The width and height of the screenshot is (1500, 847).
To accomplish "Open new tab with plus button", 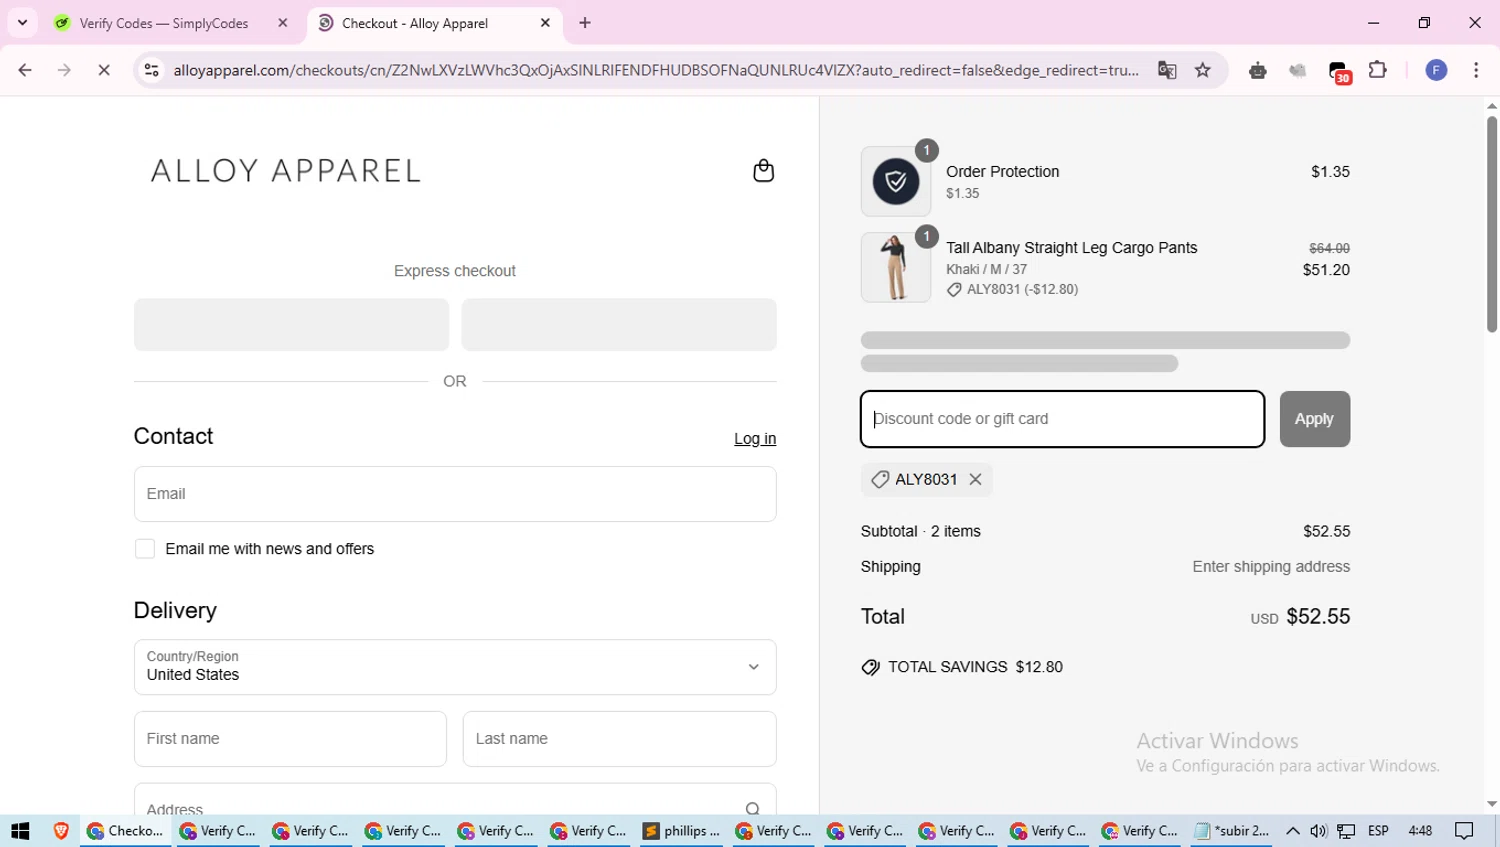I will [585, 23].
